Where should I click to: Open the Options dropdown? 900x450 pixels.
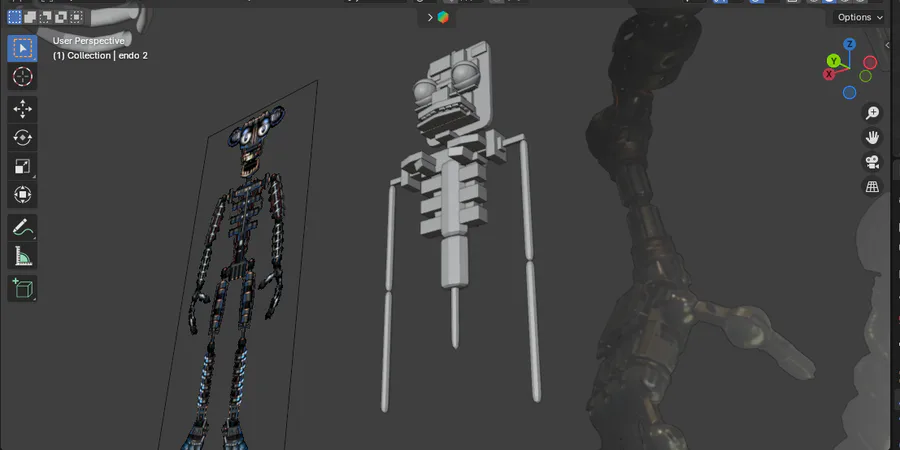(860, 17)
